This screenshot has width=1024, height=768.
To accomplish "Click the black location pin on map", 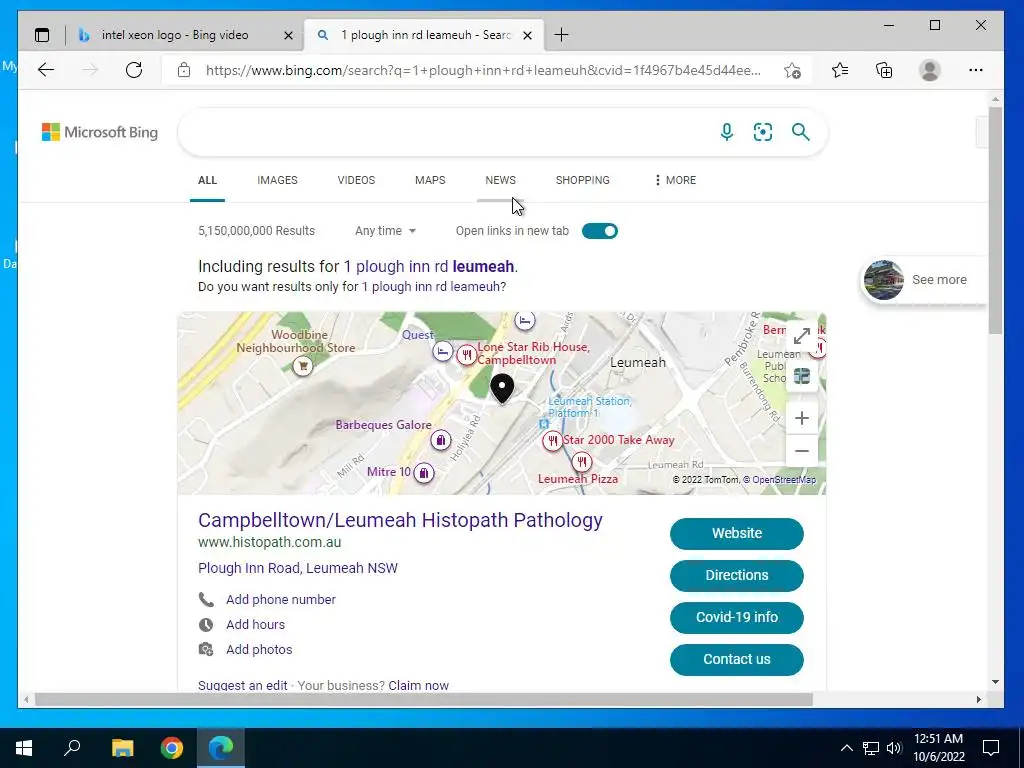I will click(x=502, y=389).
